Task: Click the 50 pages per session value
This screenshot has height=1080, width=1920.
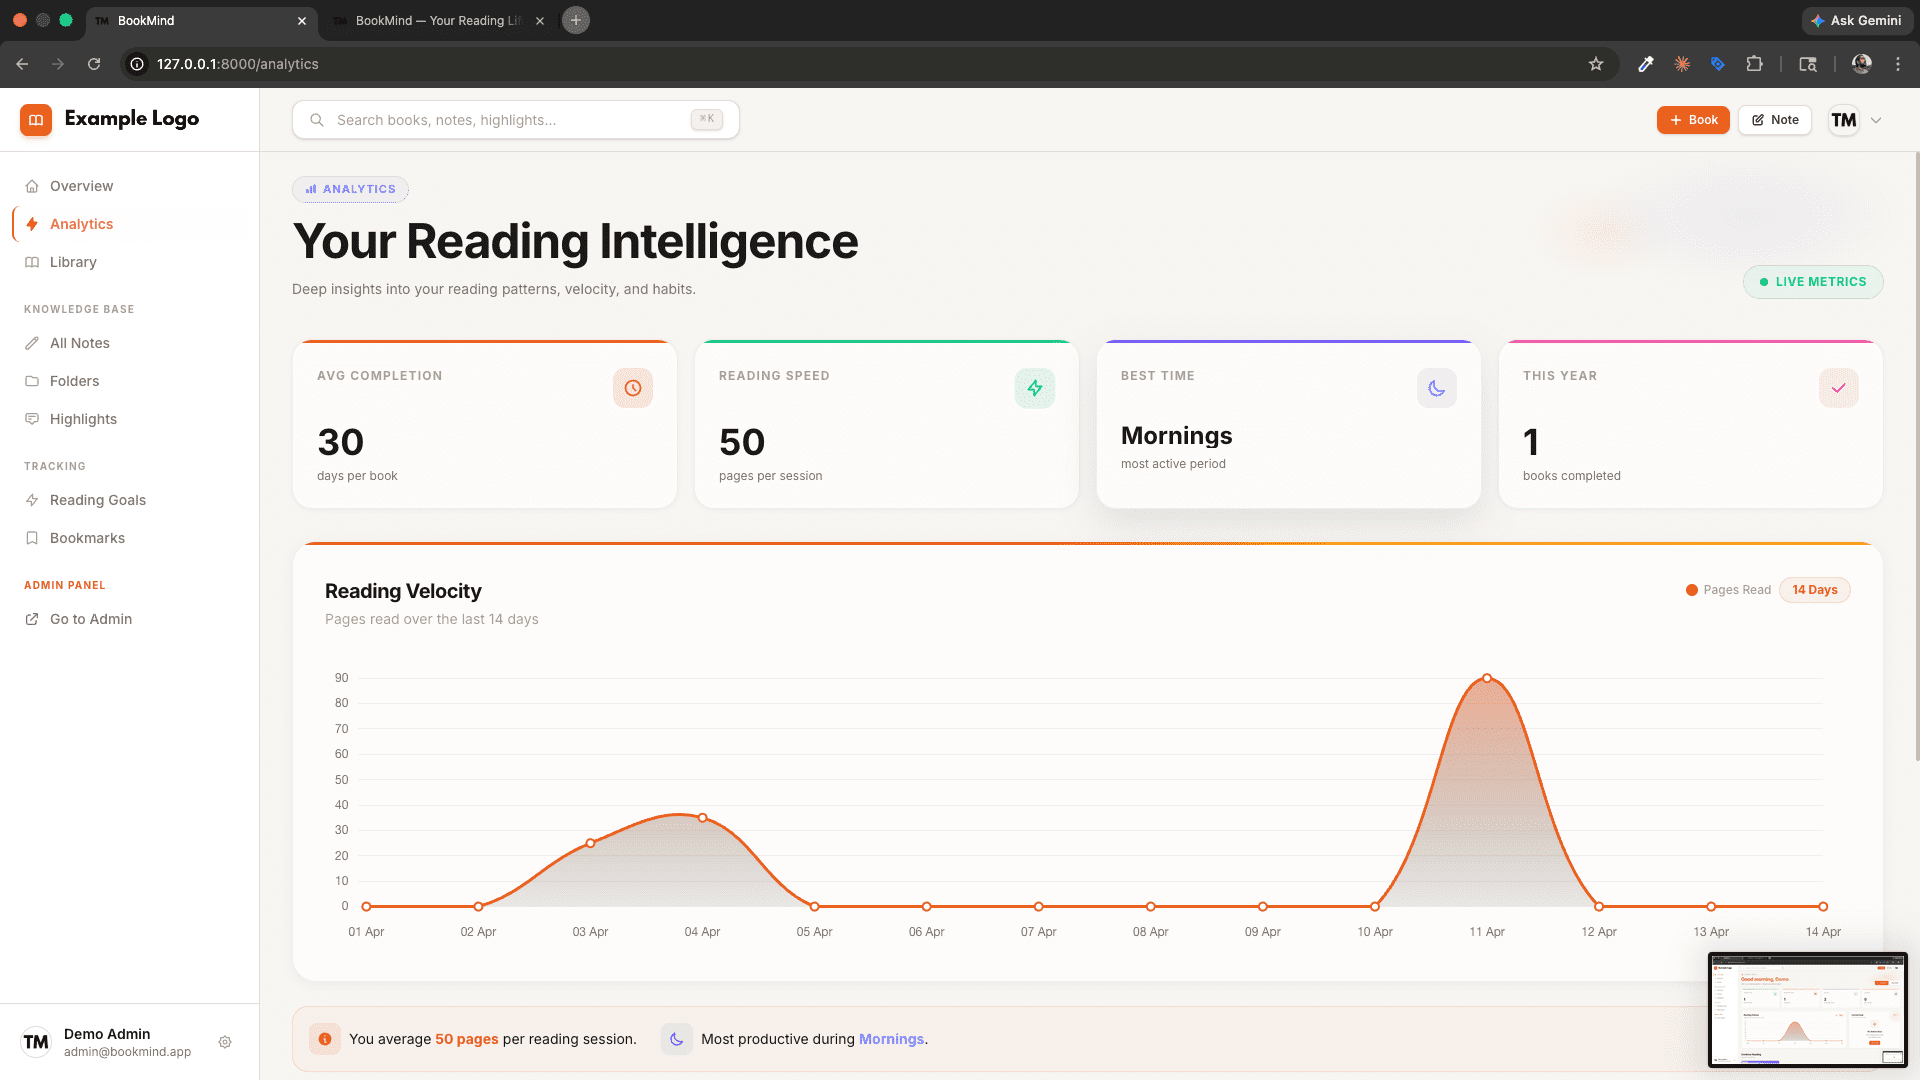Action: (x=742, y=442)
